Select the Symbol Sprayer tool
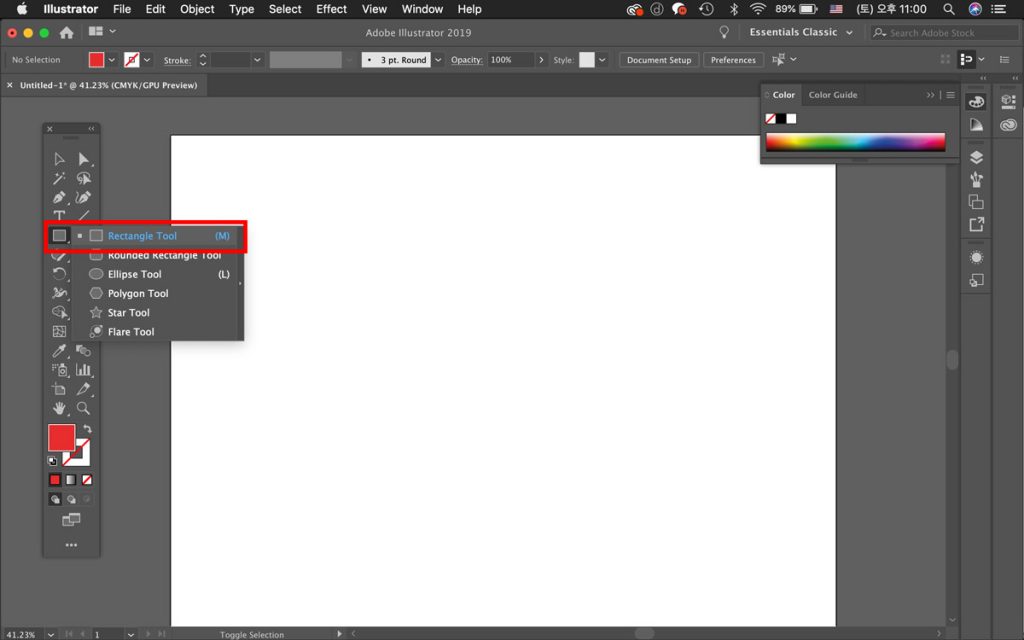The height and width of the screenshot is (640, 1024). [59, 370]
